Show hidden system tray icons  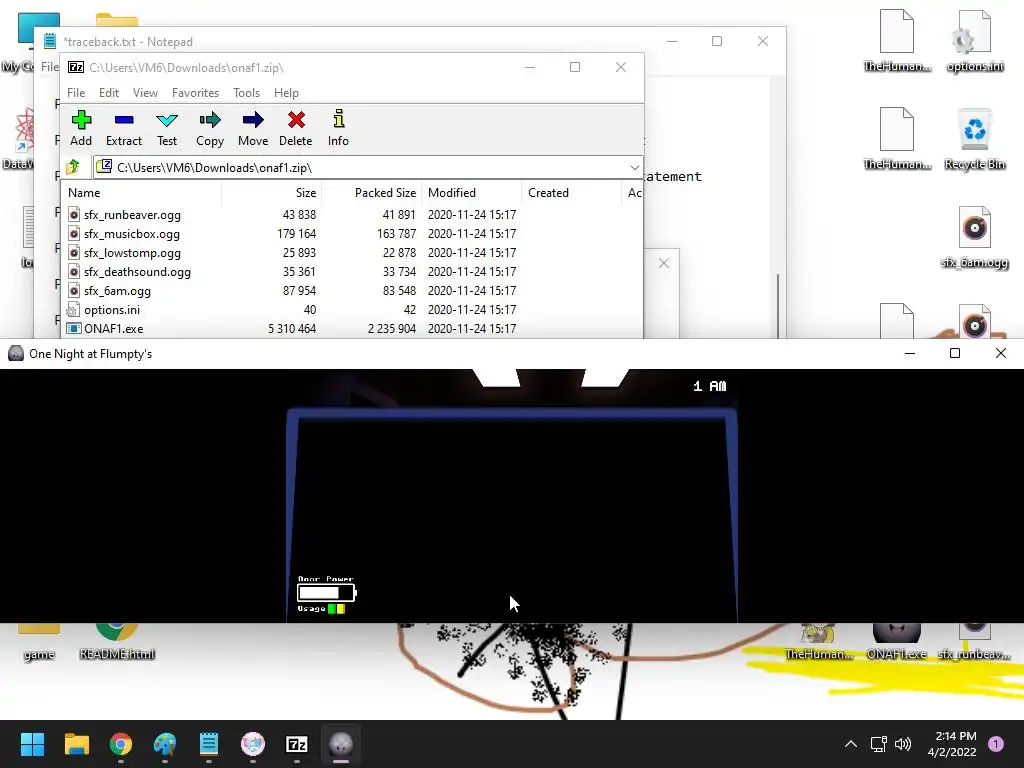(x=851, y=744)
